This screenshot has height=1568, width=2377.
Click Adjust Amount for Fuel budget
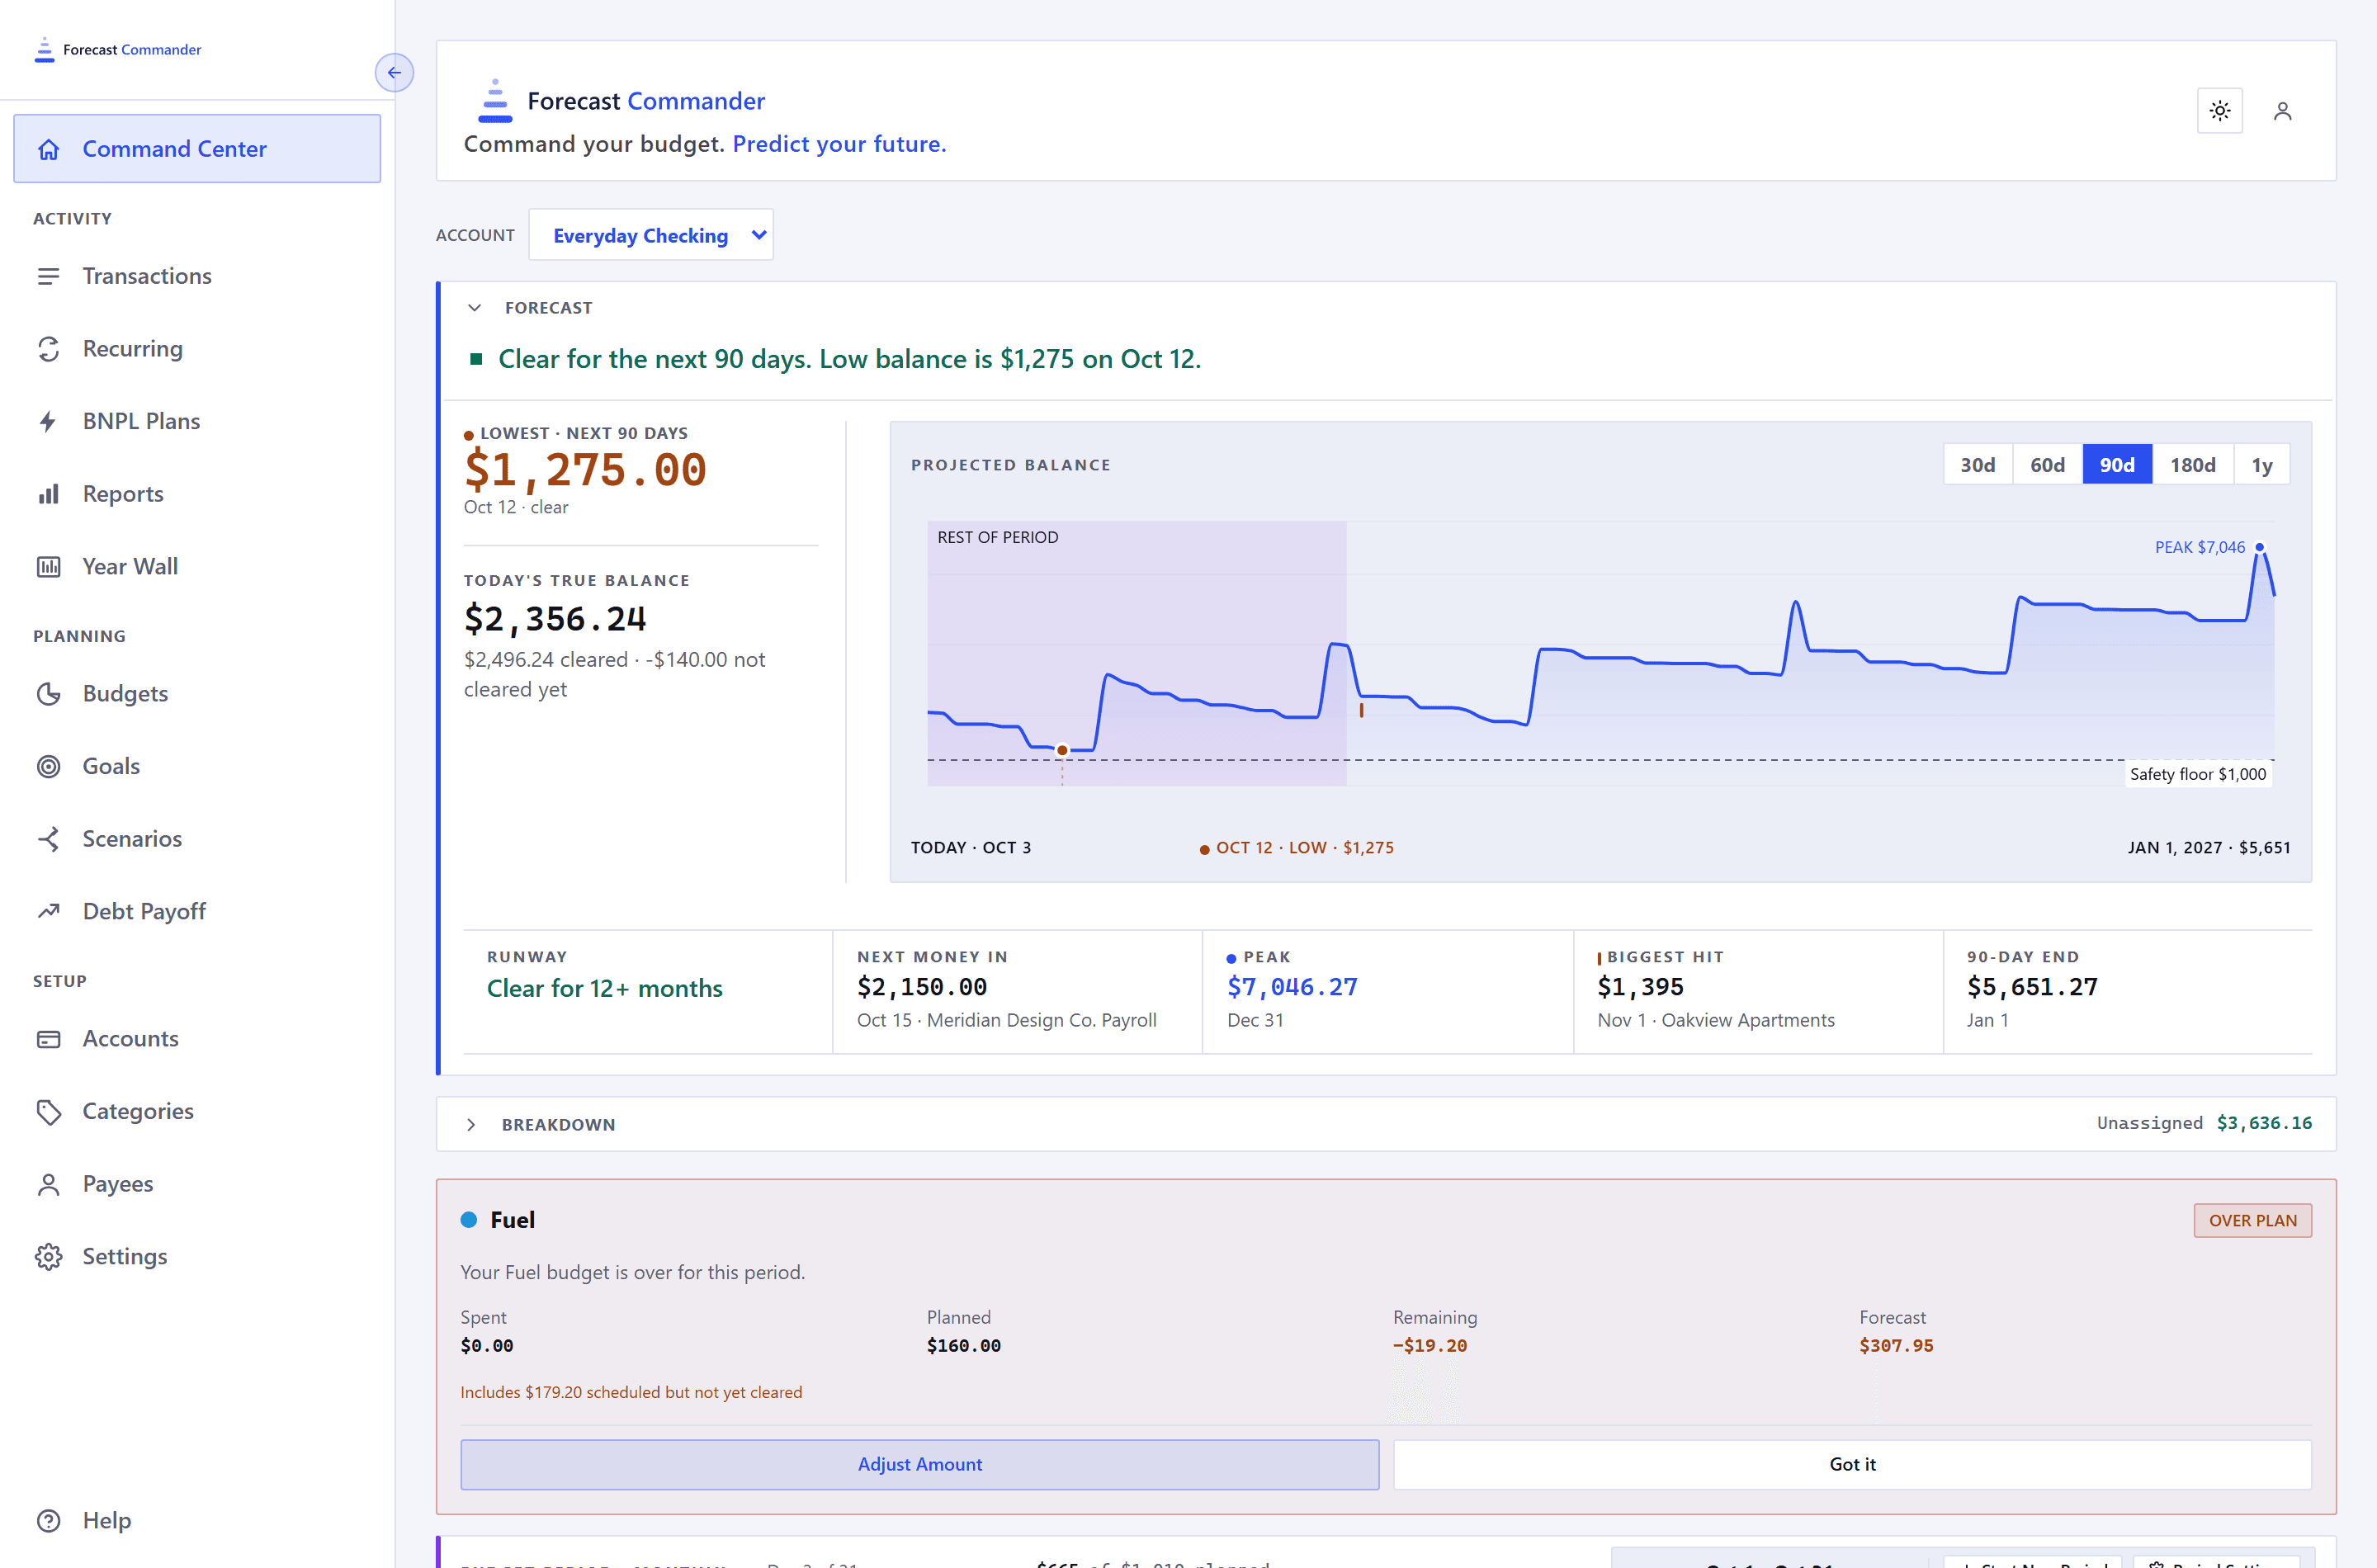click(x=919, y=1464)
